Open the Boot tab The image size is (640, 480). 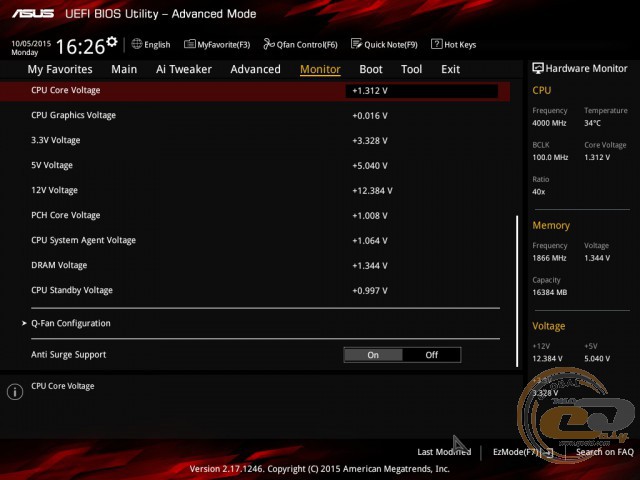click(x=371, y=69)
